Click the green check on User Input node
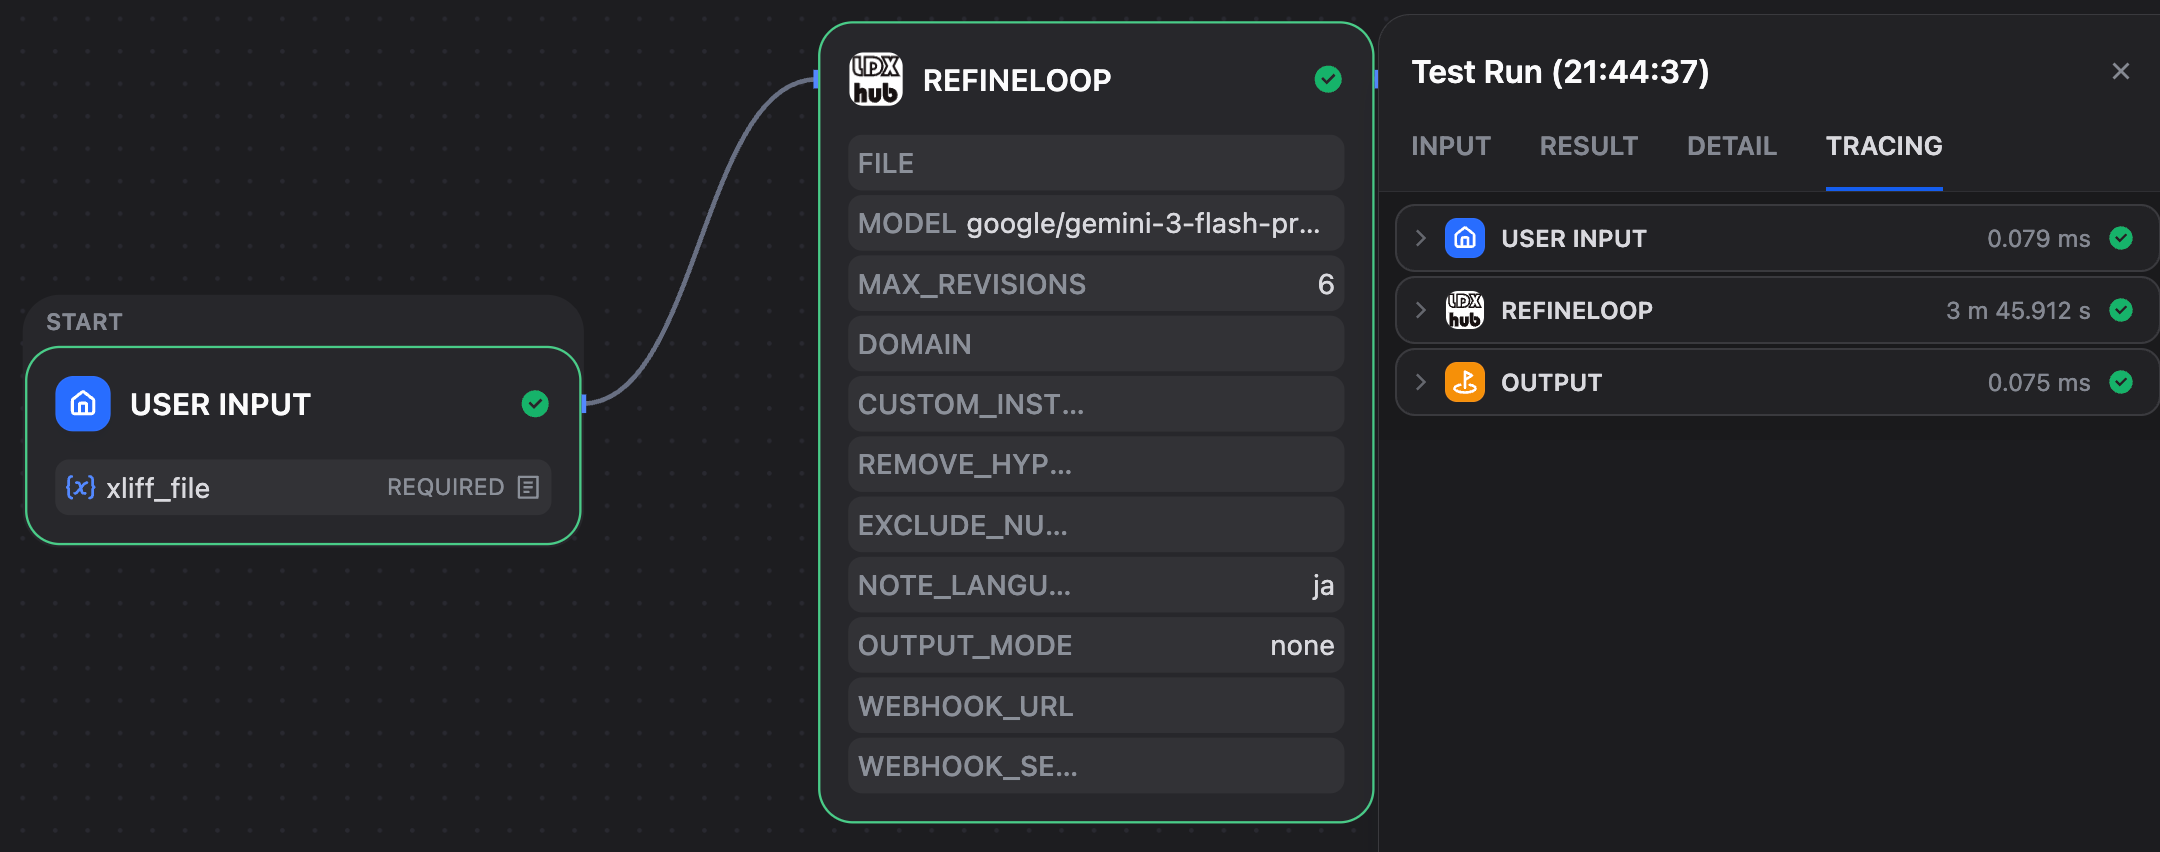 pos(535,404)
